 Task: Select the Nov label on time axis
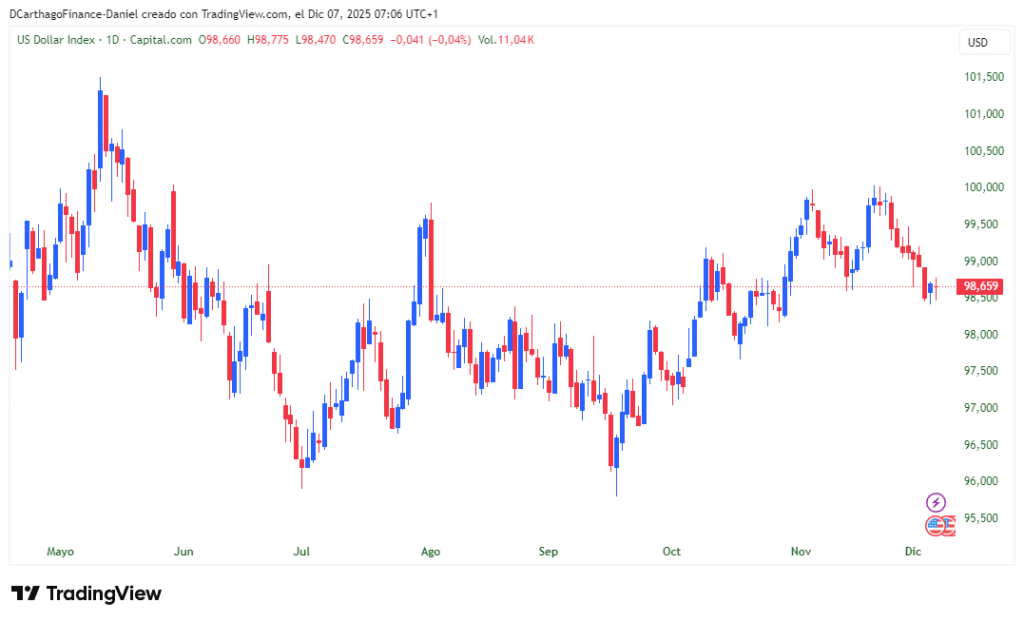click(x=800, y=551)
